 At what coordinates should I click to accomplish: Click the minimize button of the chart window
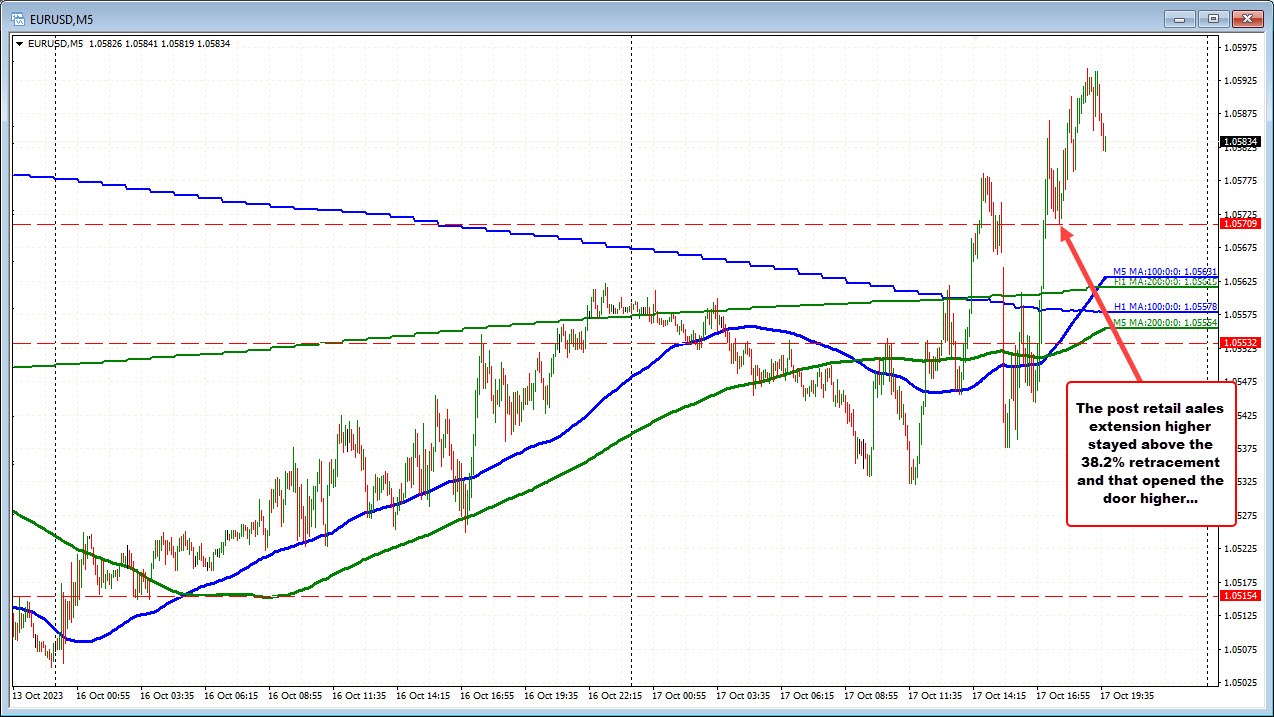pos(1178,18)
